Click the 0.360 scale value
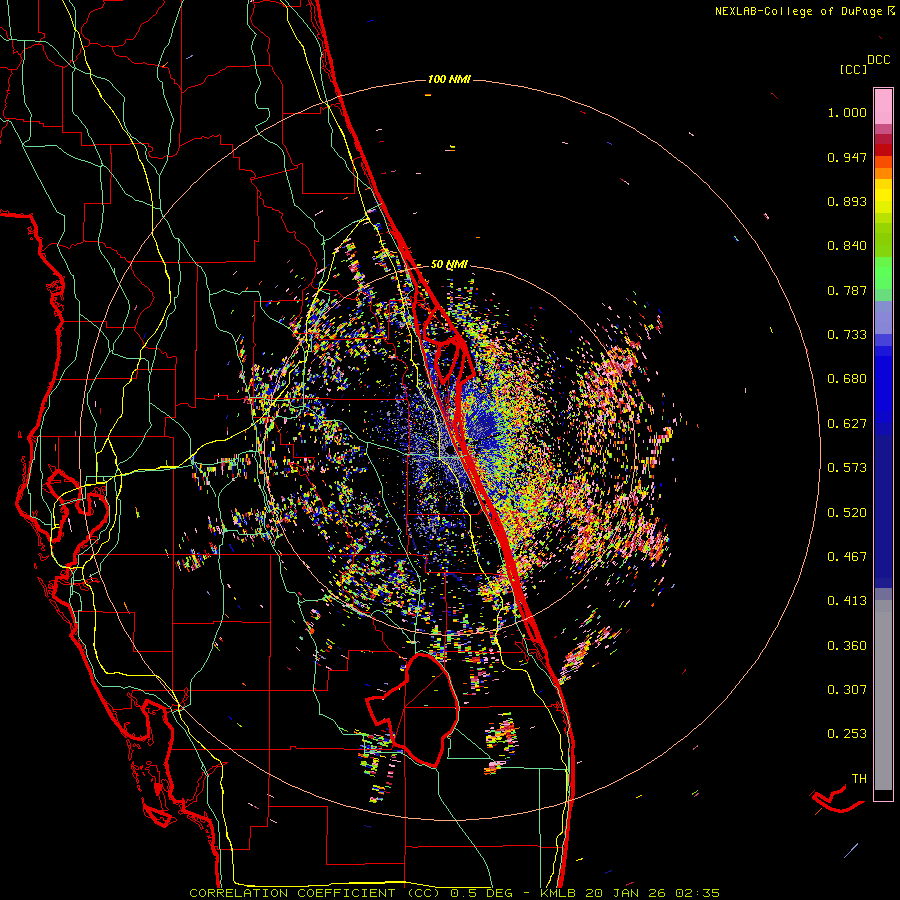Screen dimensions: 900x900 [x=847, y=646]
